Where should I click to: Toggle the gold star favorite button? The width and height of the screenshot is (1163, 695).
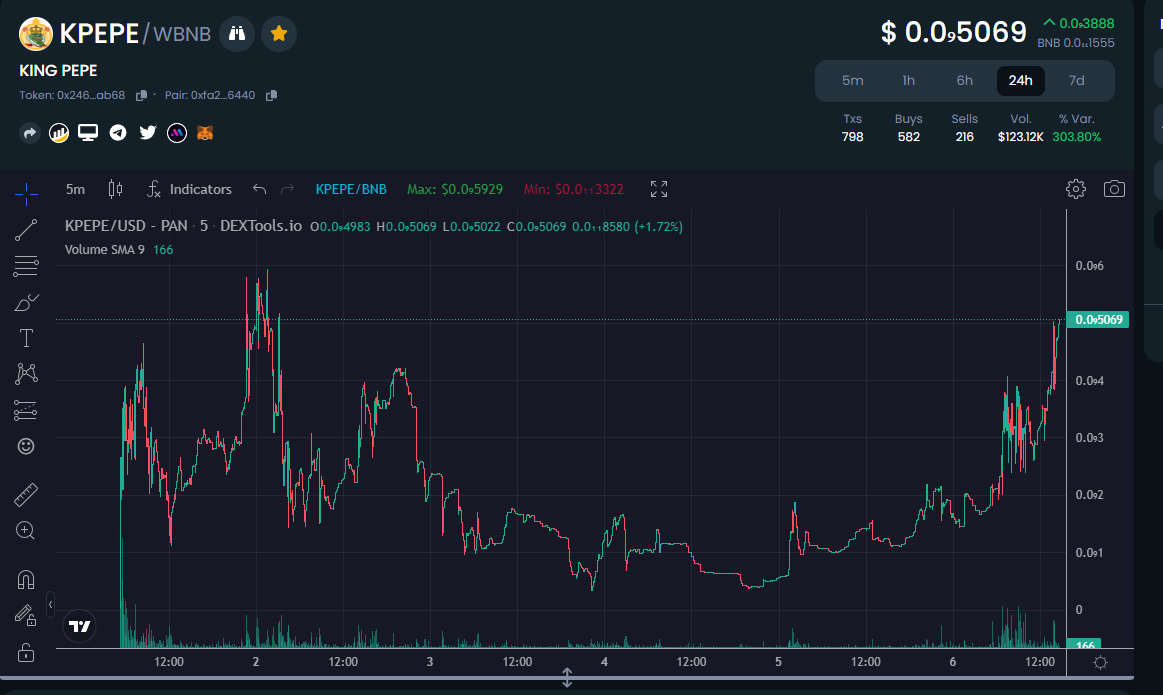(x=279, y=33)
